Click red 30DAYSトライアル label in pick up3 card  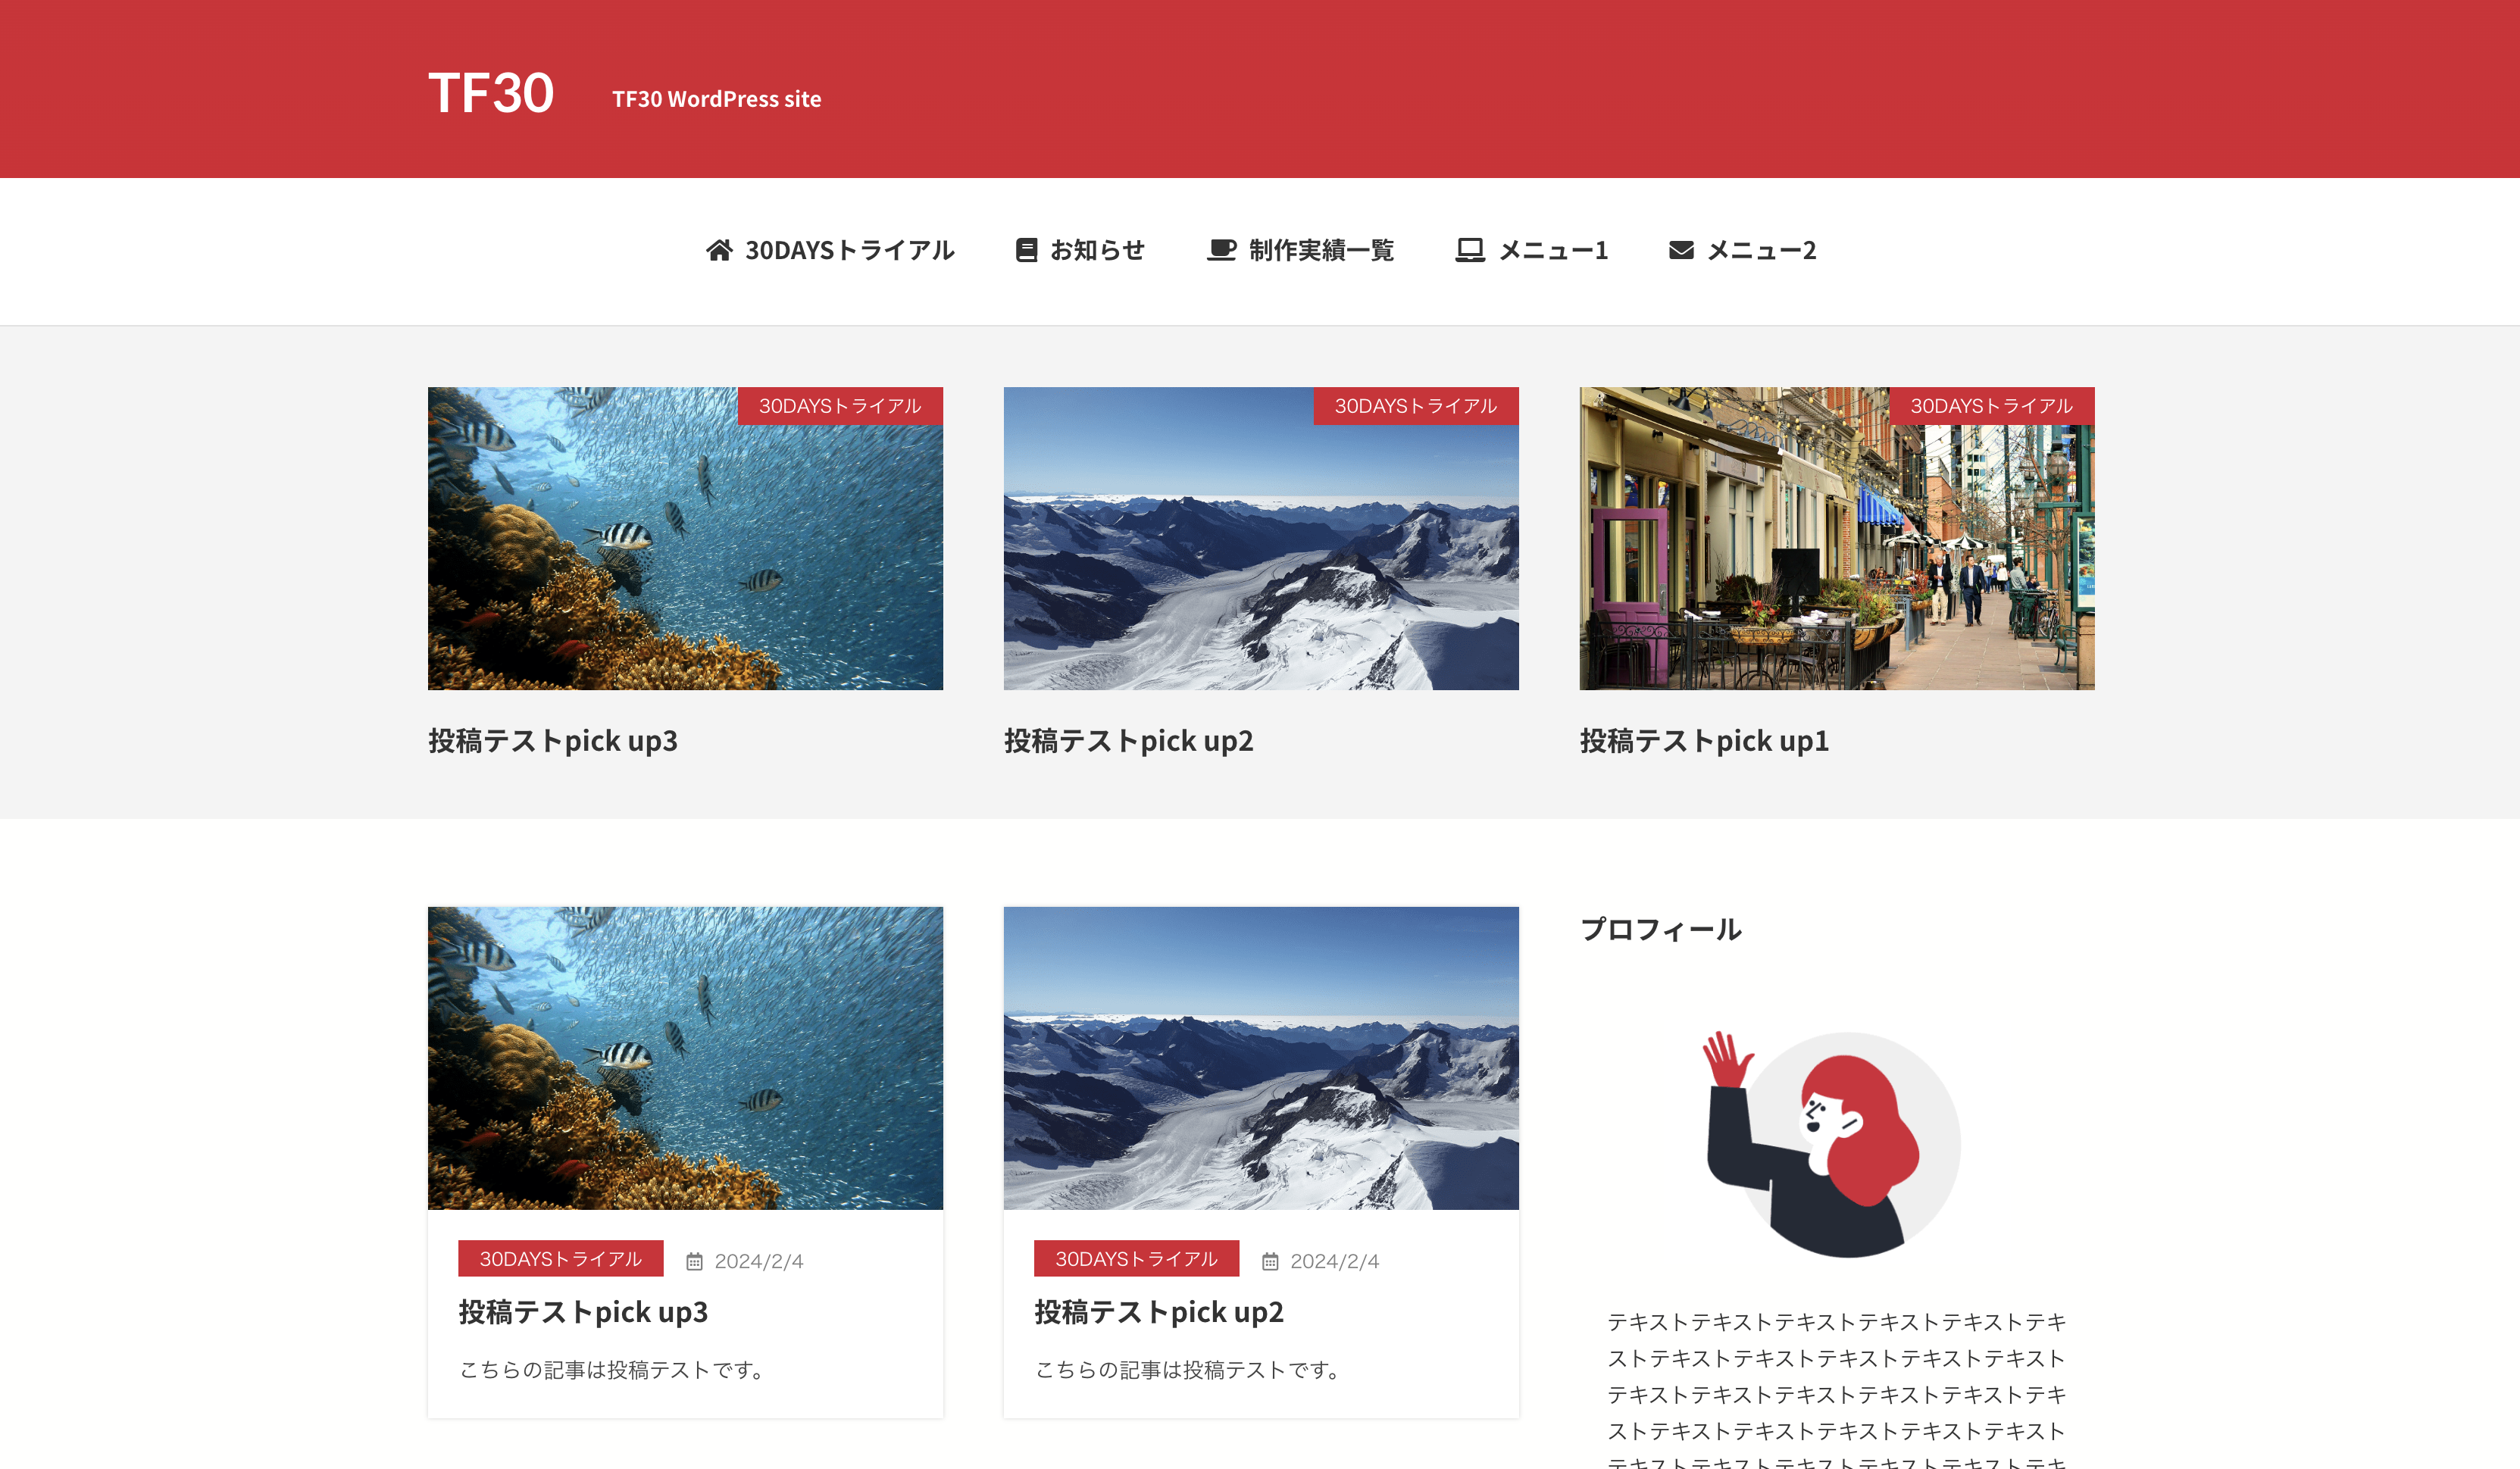pyautogui.click(x=560, y=1259)
